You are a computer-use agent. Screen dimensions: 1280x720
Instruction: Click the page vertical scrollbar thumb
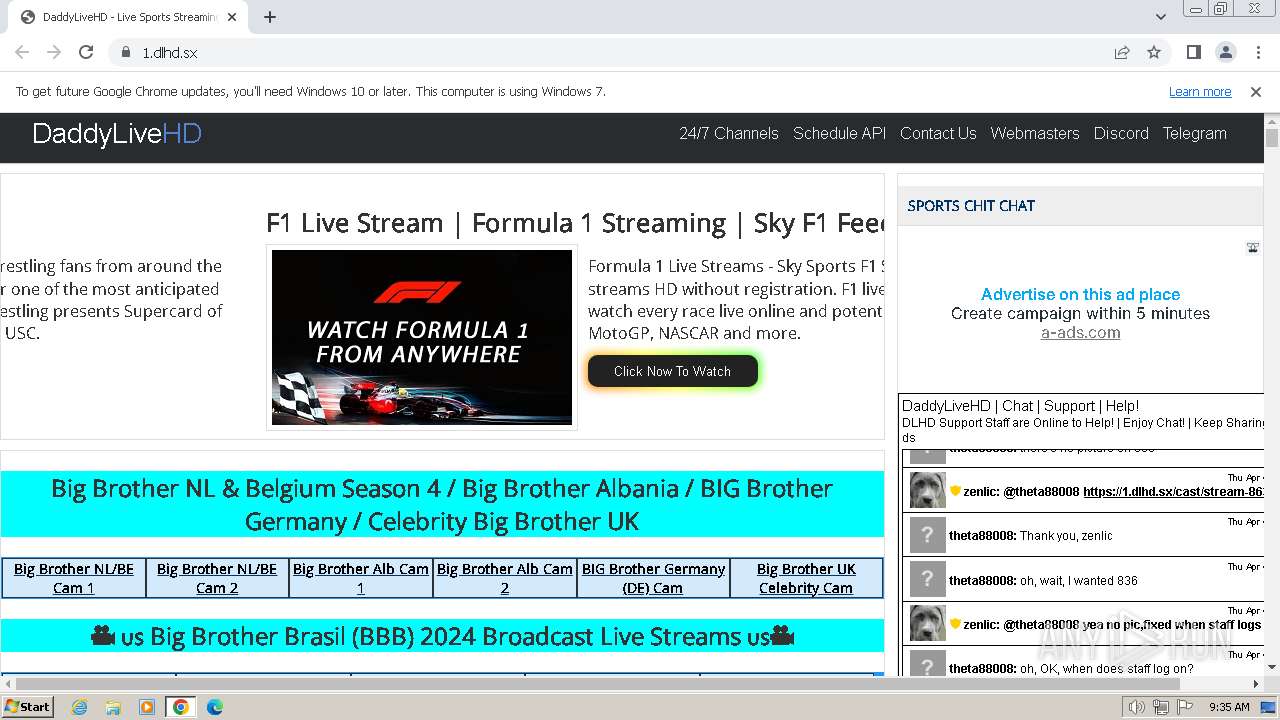(1272, 138)
